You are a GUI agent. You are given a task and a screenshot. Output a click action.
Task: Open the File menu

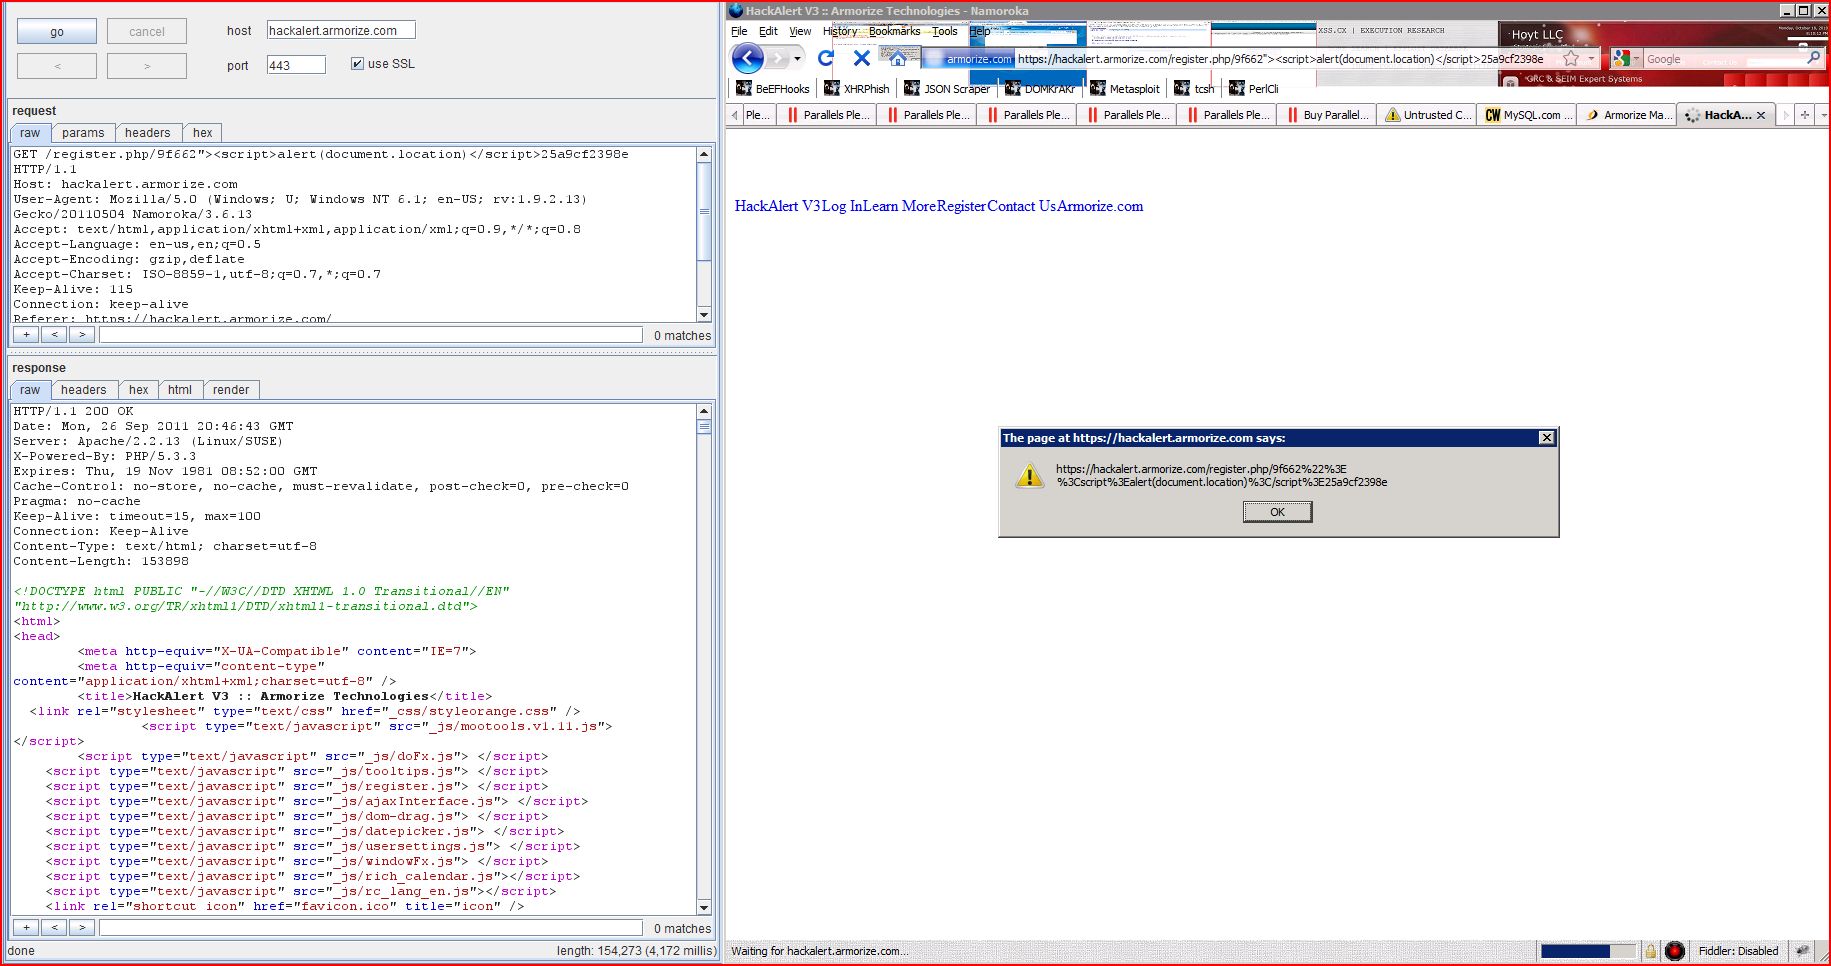739,31
